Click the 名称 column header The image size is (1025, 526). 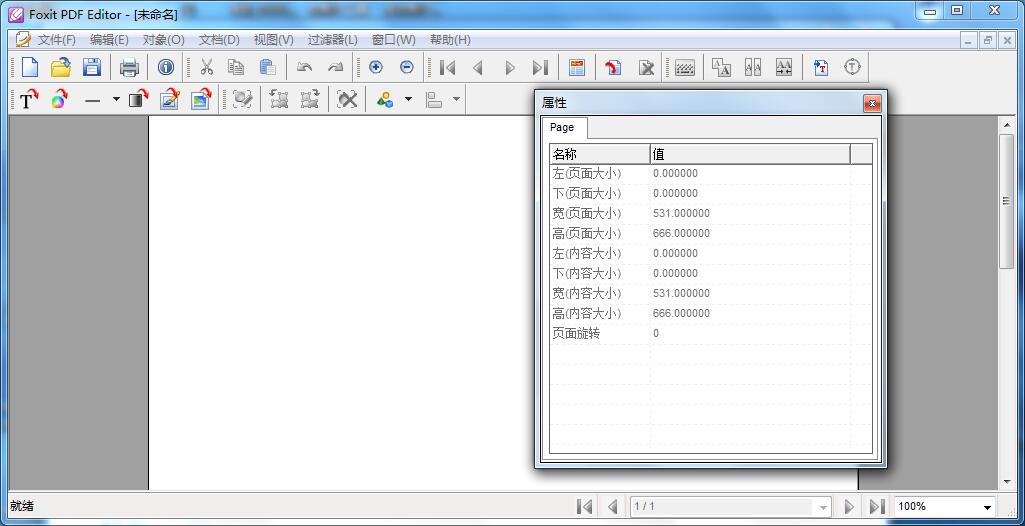coord(599,154)
